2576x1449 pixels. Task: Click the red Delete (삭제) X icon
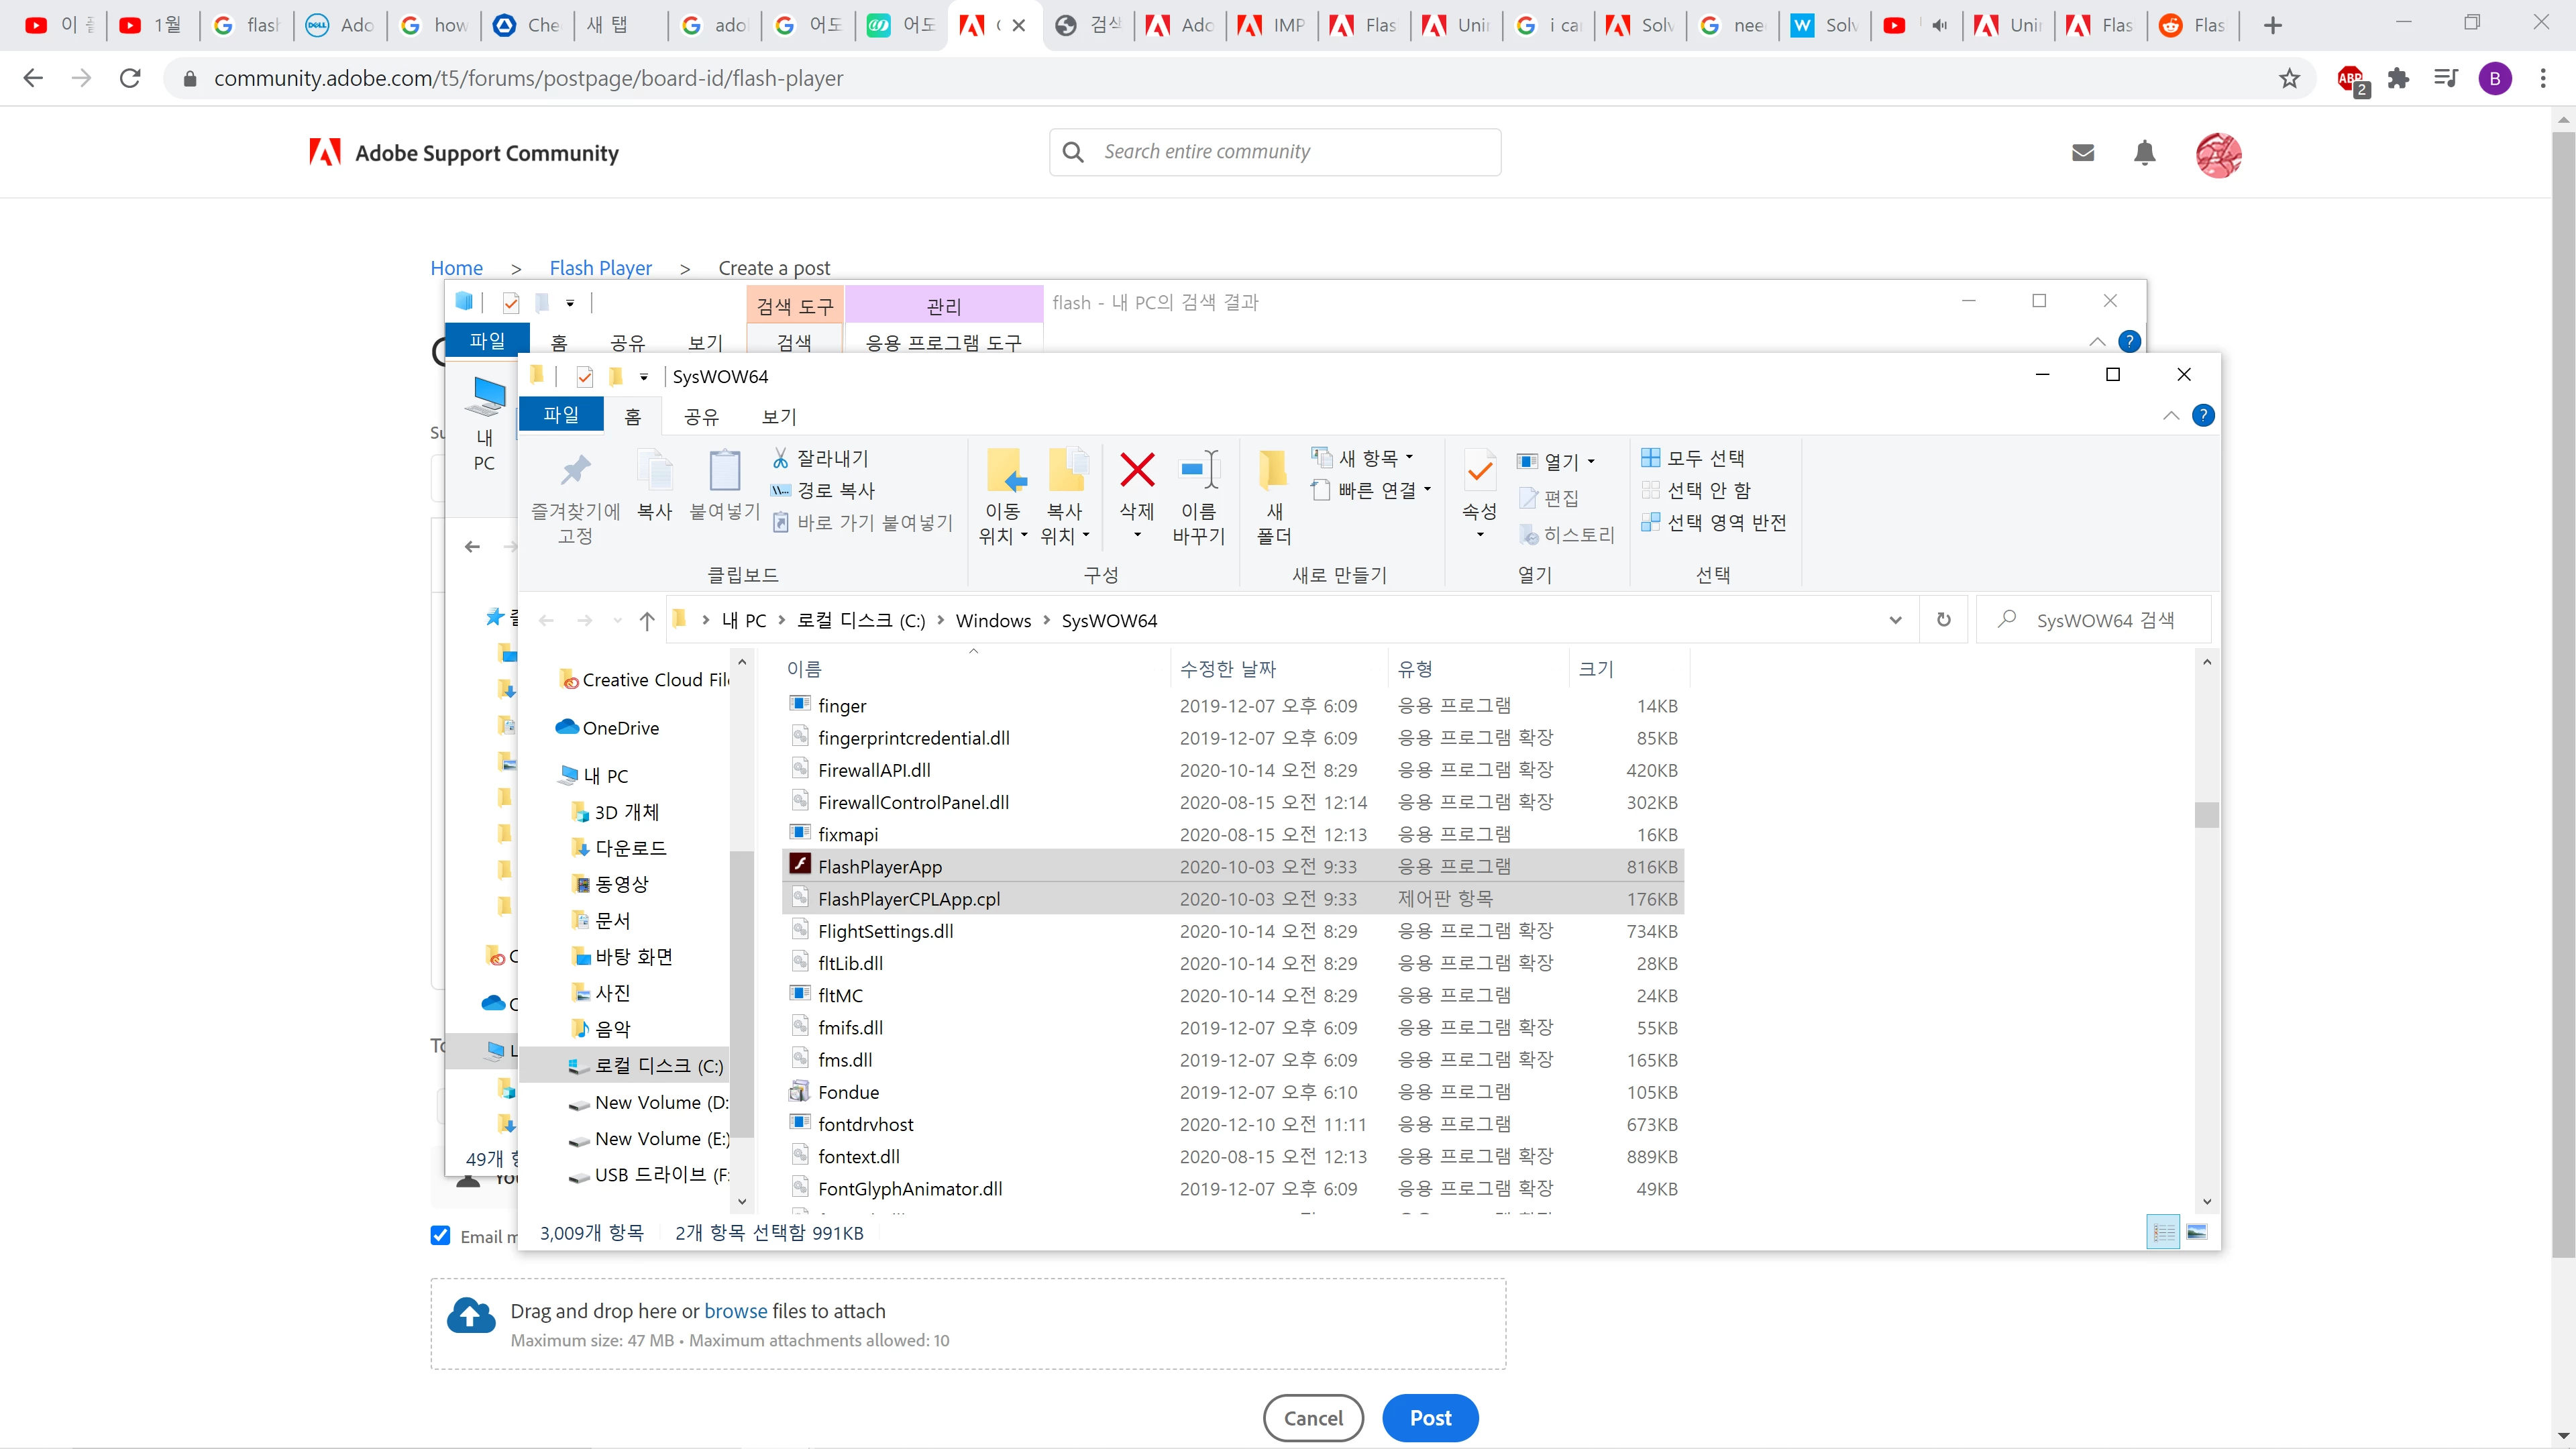1137,470
